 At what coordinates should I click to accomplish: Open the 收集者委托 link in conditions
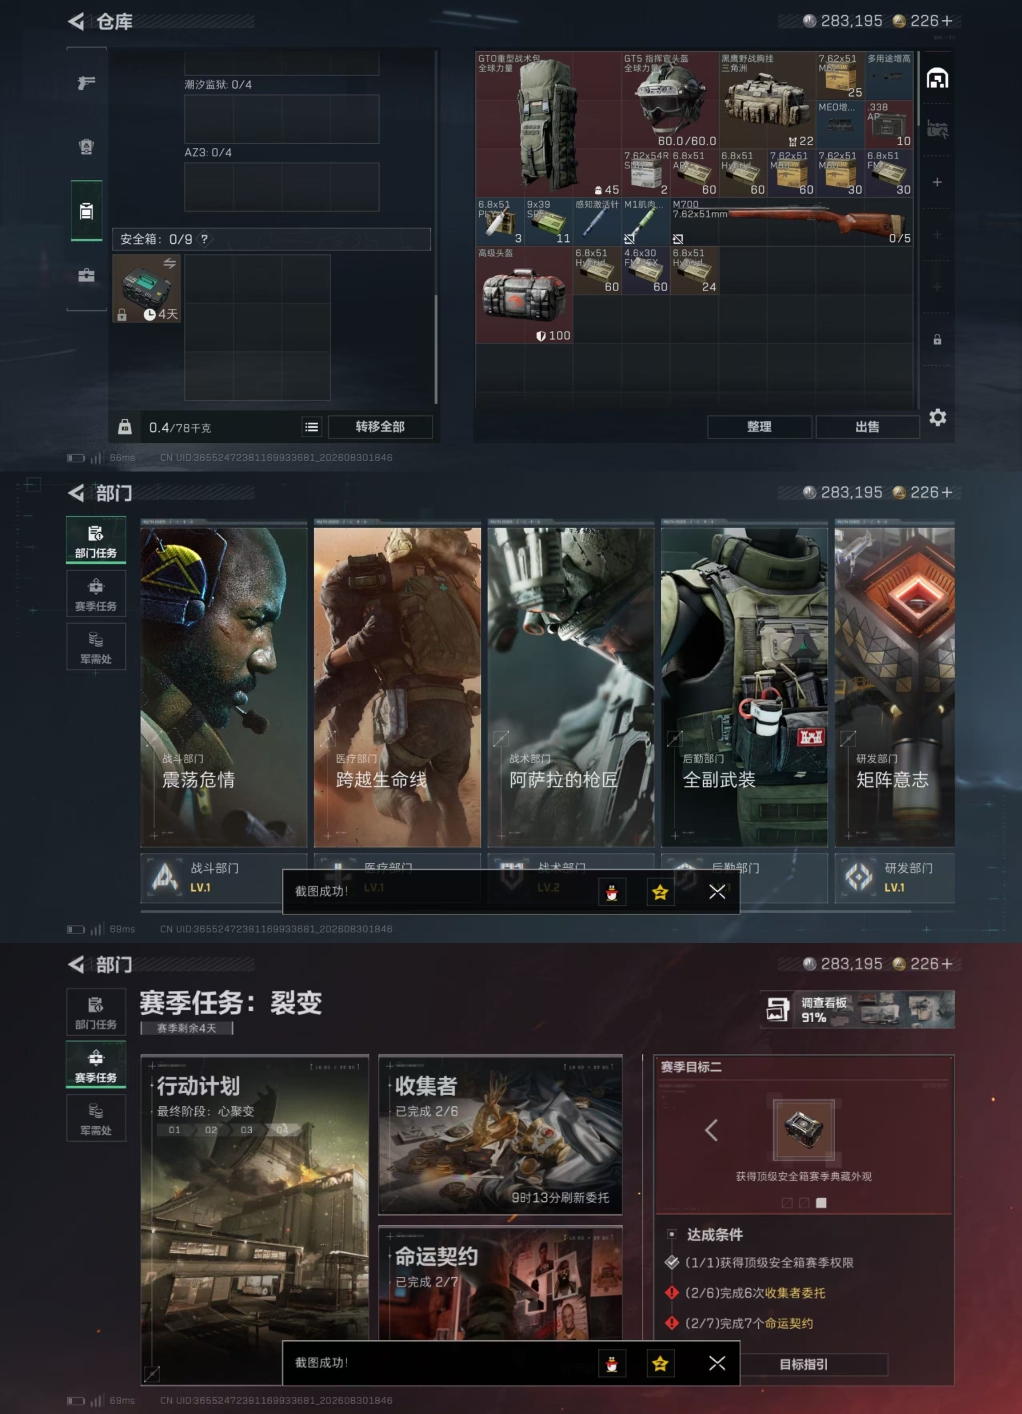[x=795, y=1293]
